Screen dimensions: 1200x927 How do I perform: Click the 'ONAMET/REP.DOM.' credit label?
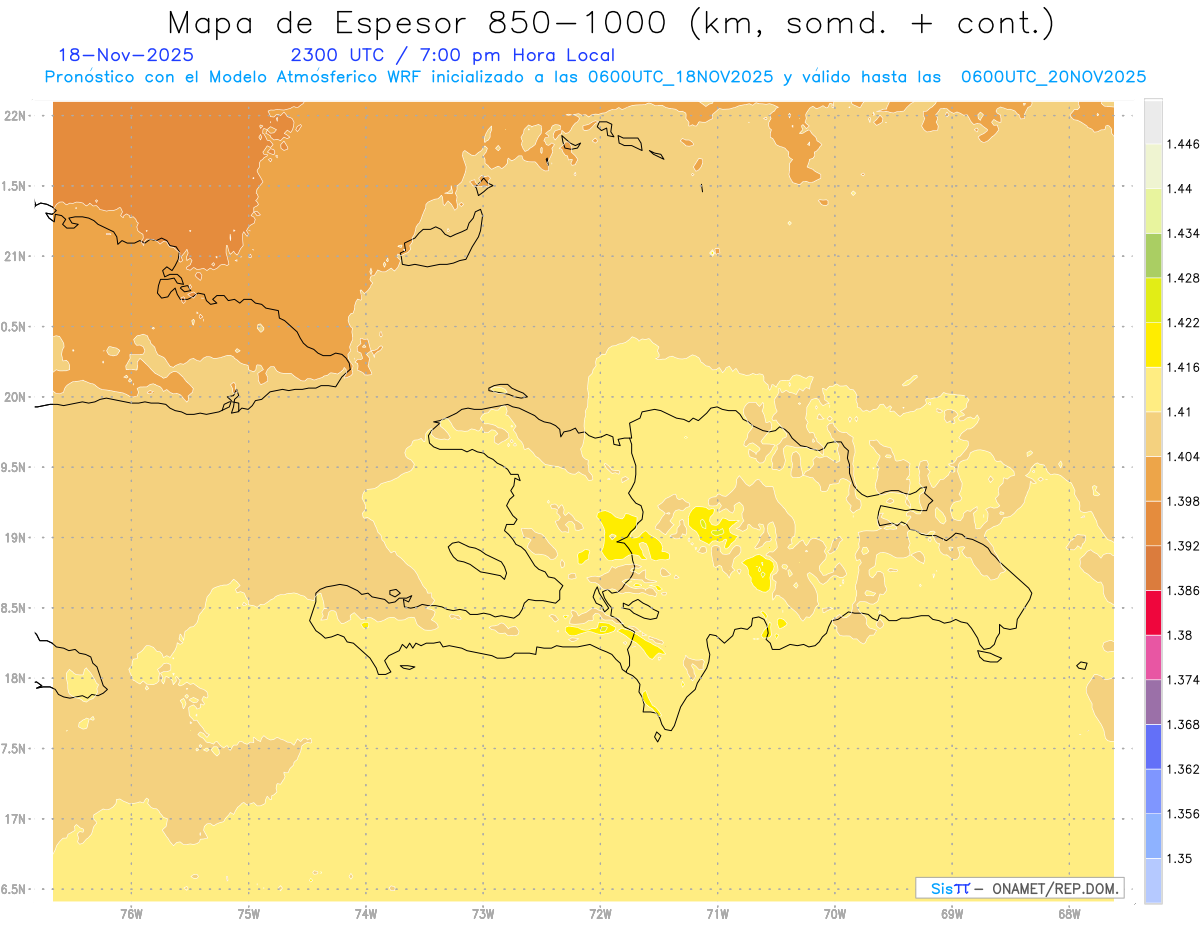point(1056,888)
